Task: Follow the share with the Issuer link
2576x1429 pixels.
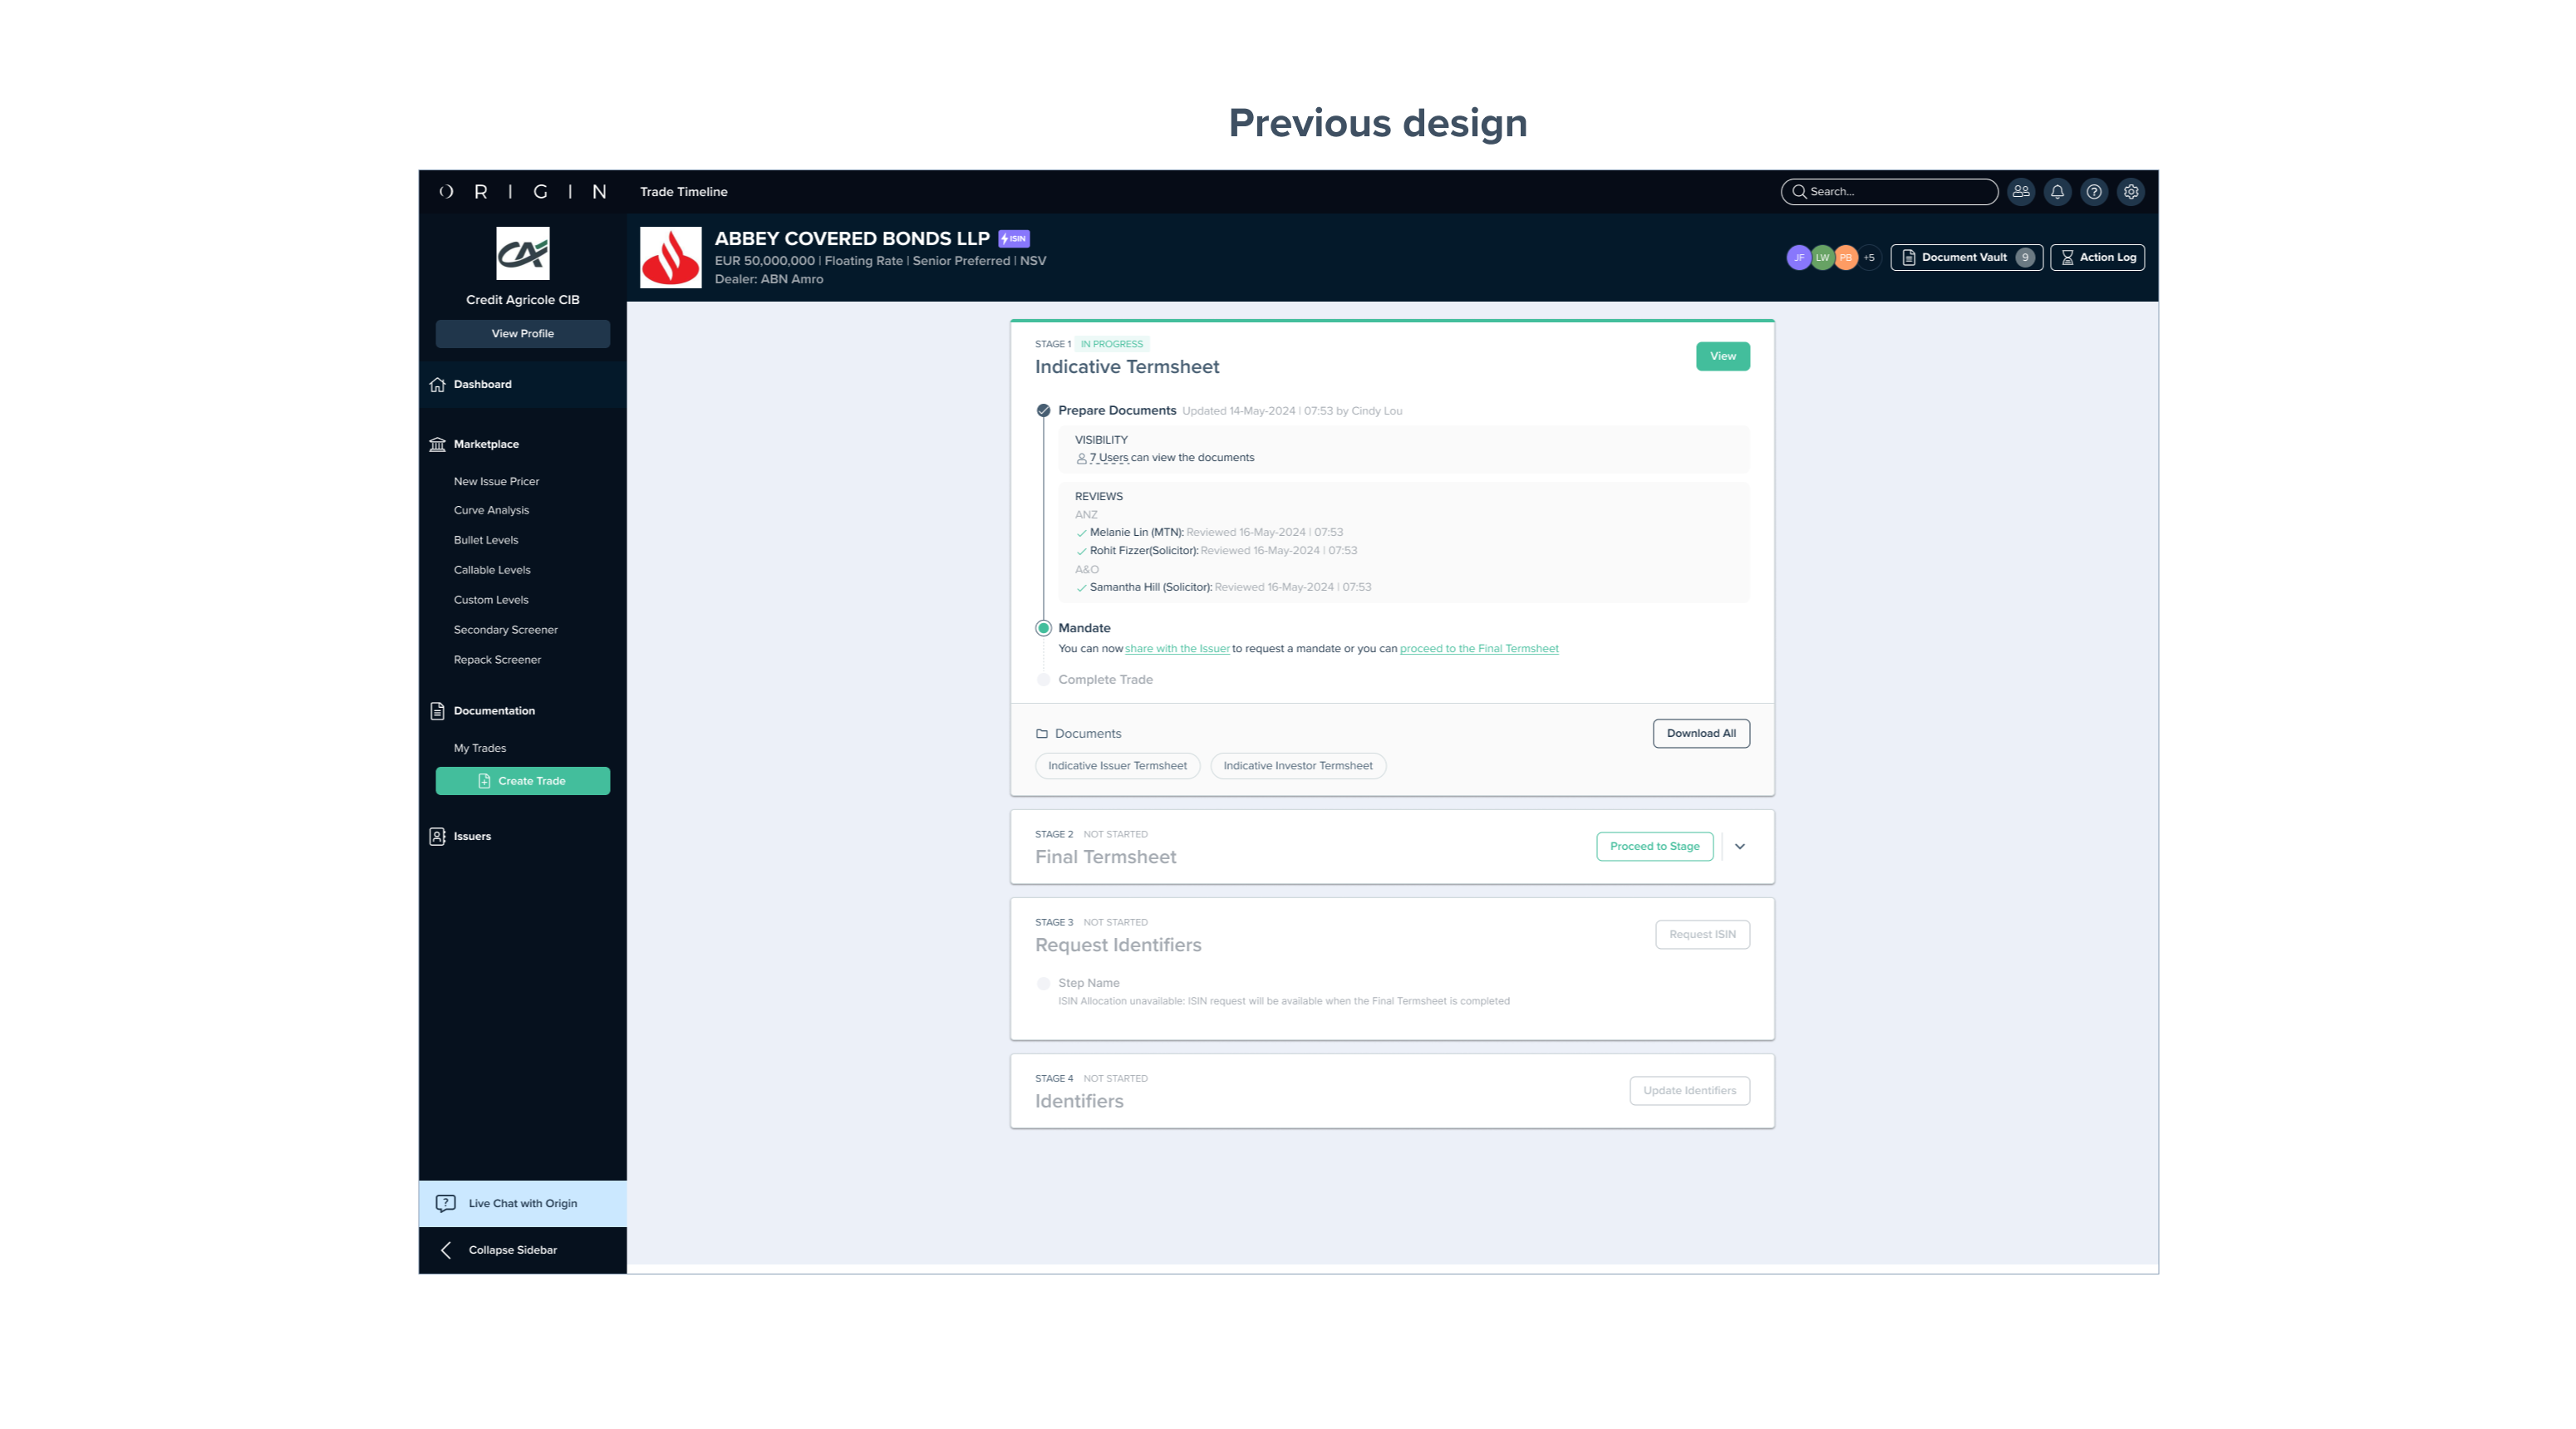Action: [x=1177, y=649]
